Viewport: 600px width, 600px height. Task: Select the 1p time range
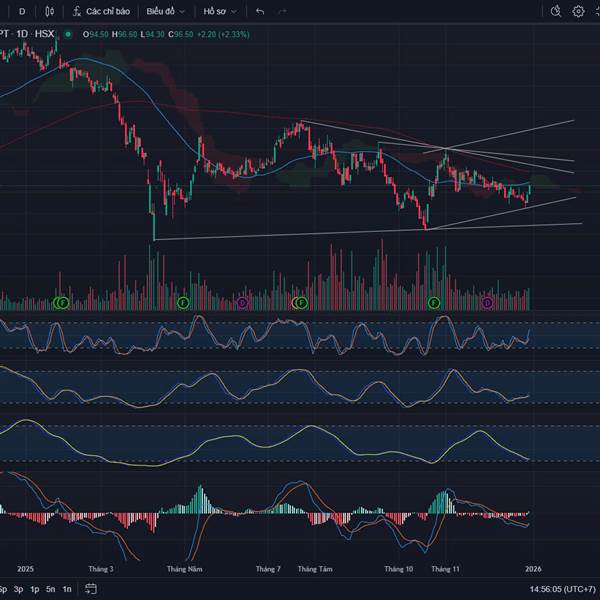(x=35, y=589)
